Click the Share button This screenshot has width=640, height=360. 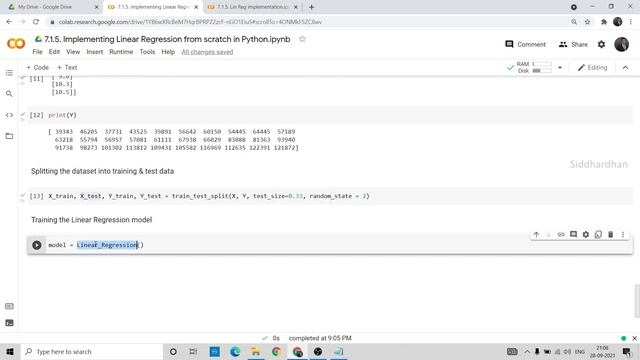[x=573, y=44]
